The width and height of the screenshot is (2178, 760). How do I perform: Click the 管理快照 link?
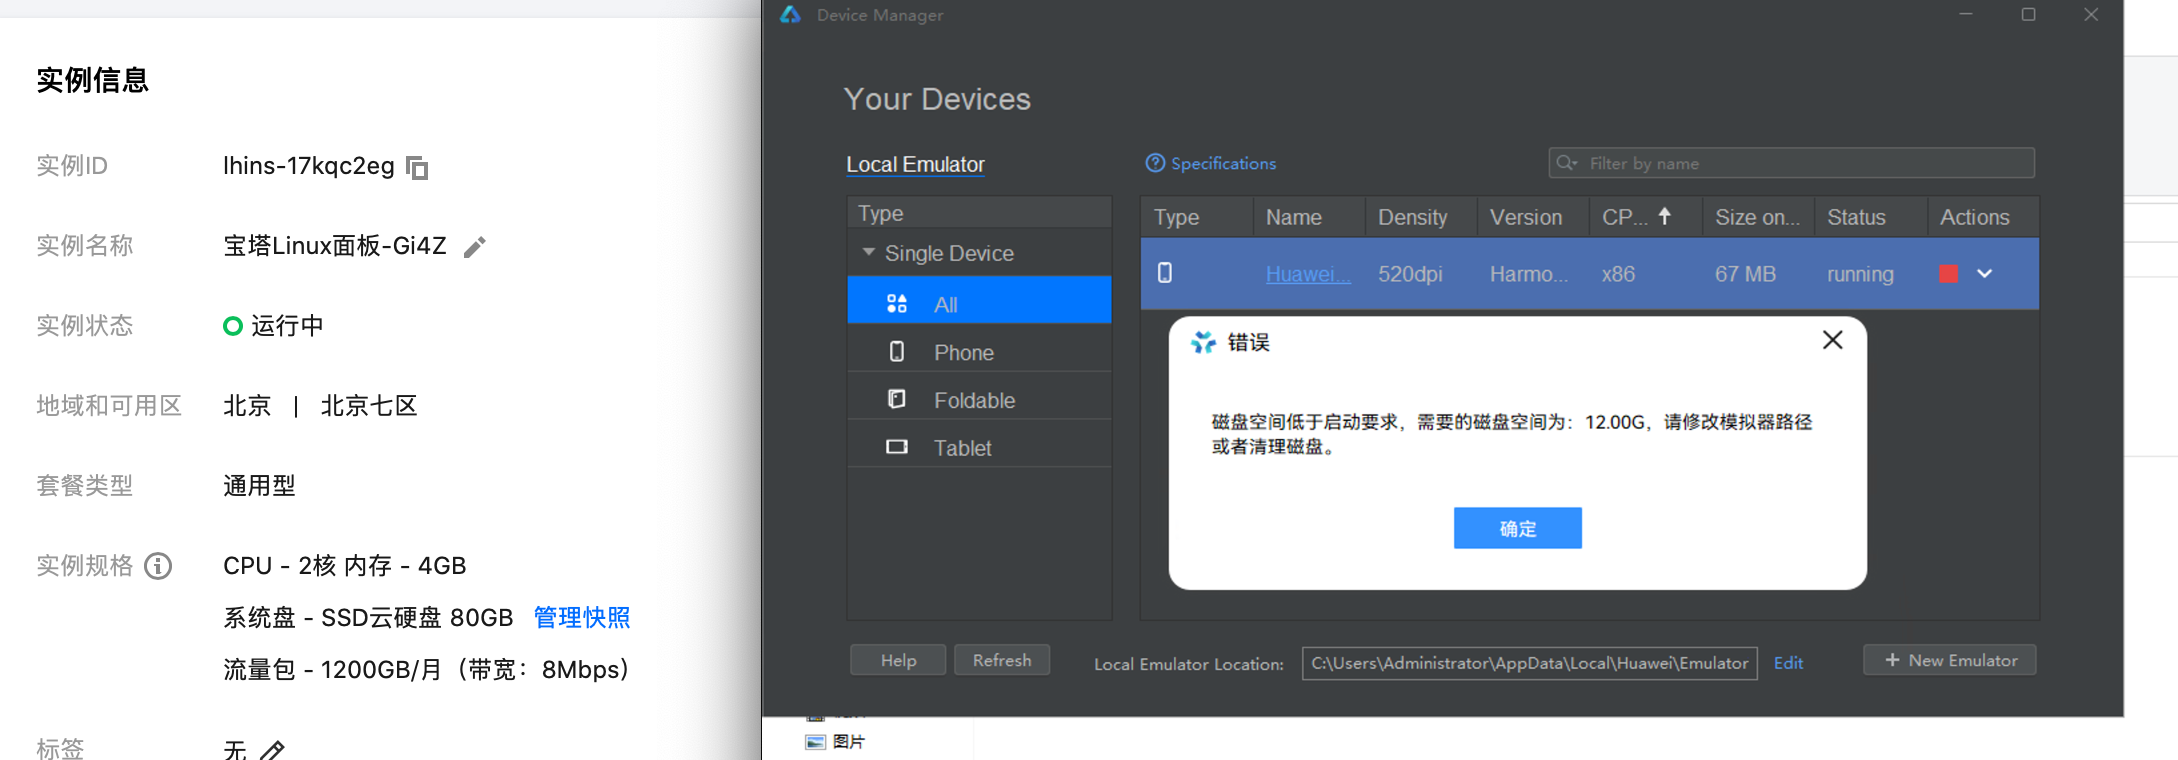pyautogui.click(x=582, y=618)
